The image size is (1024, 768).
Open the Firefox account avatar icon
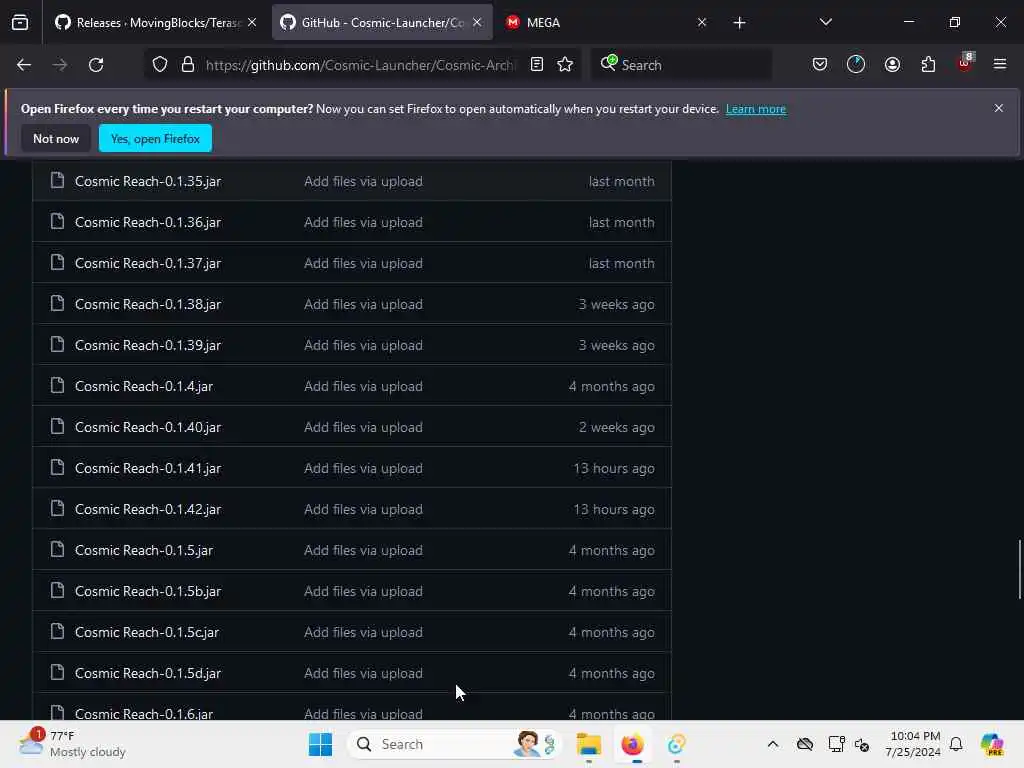(892, 65)
